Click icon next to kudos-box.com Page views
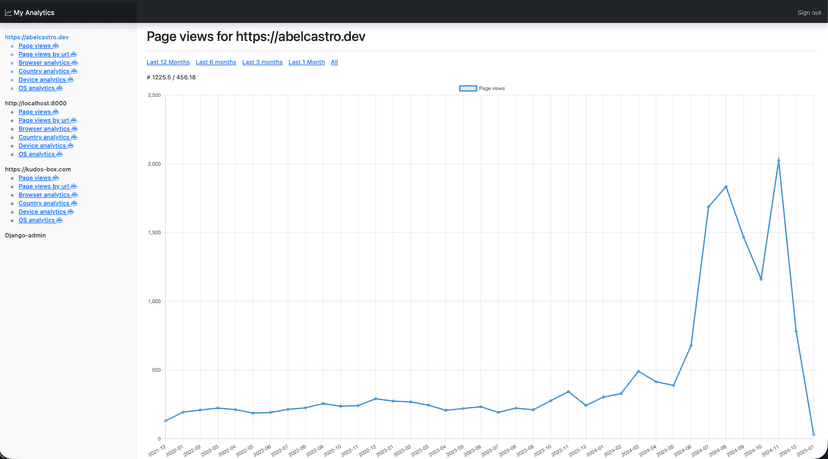This screenshot has height=459, width=828. tap(56, 178)
